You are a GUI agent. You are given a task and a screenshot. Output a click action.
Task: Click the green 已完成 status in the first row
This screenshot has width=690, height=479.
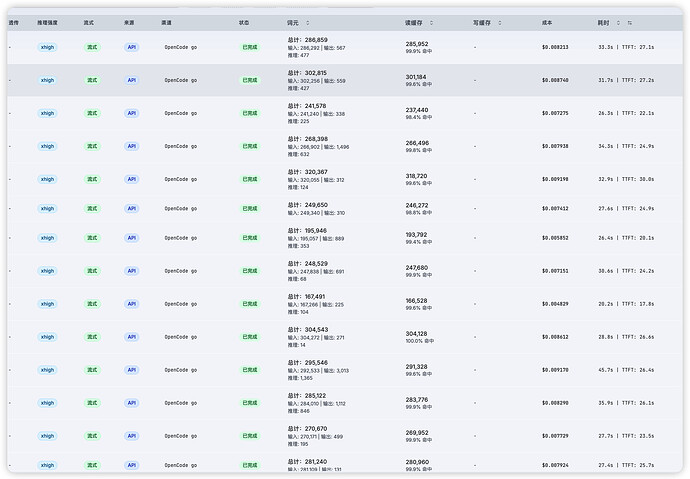point(250,47)
